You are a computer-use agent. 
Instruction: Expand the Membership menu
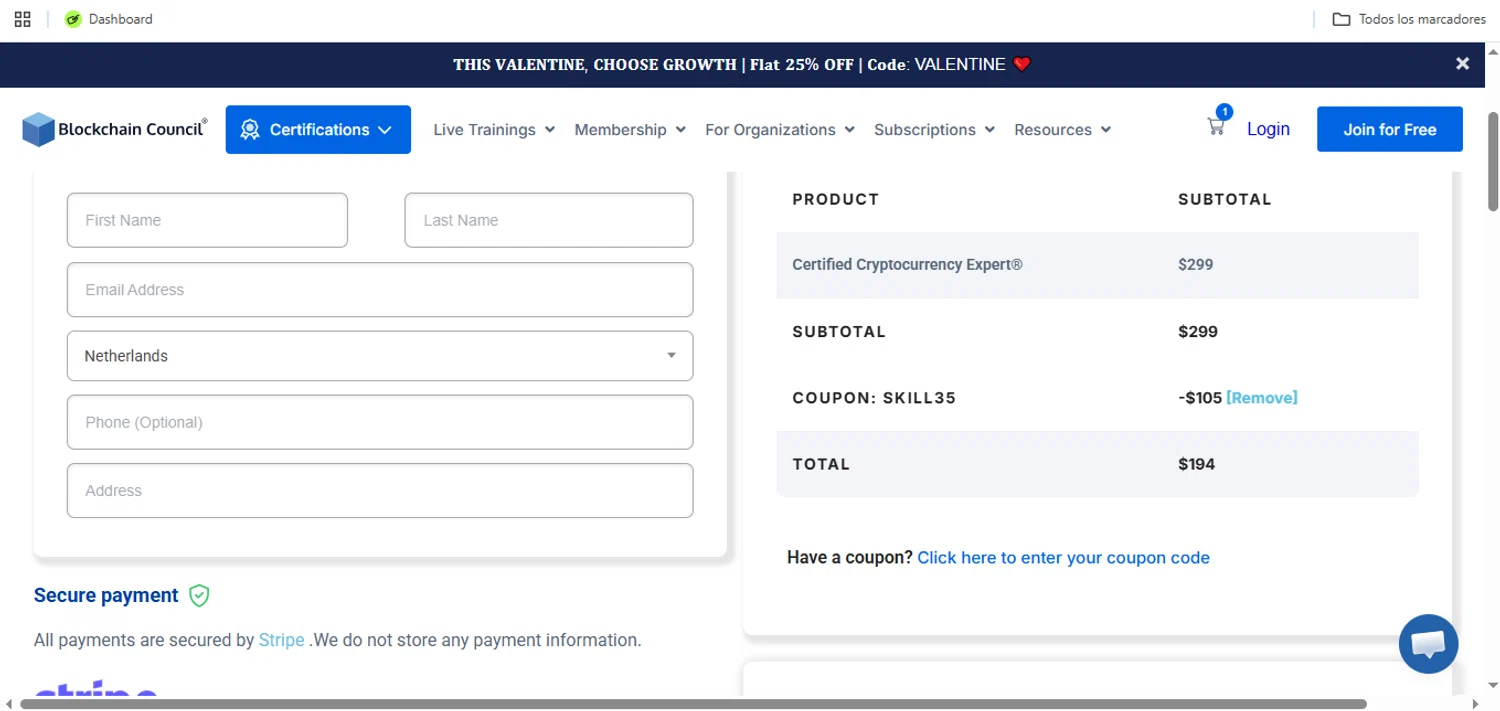[630, 130]
